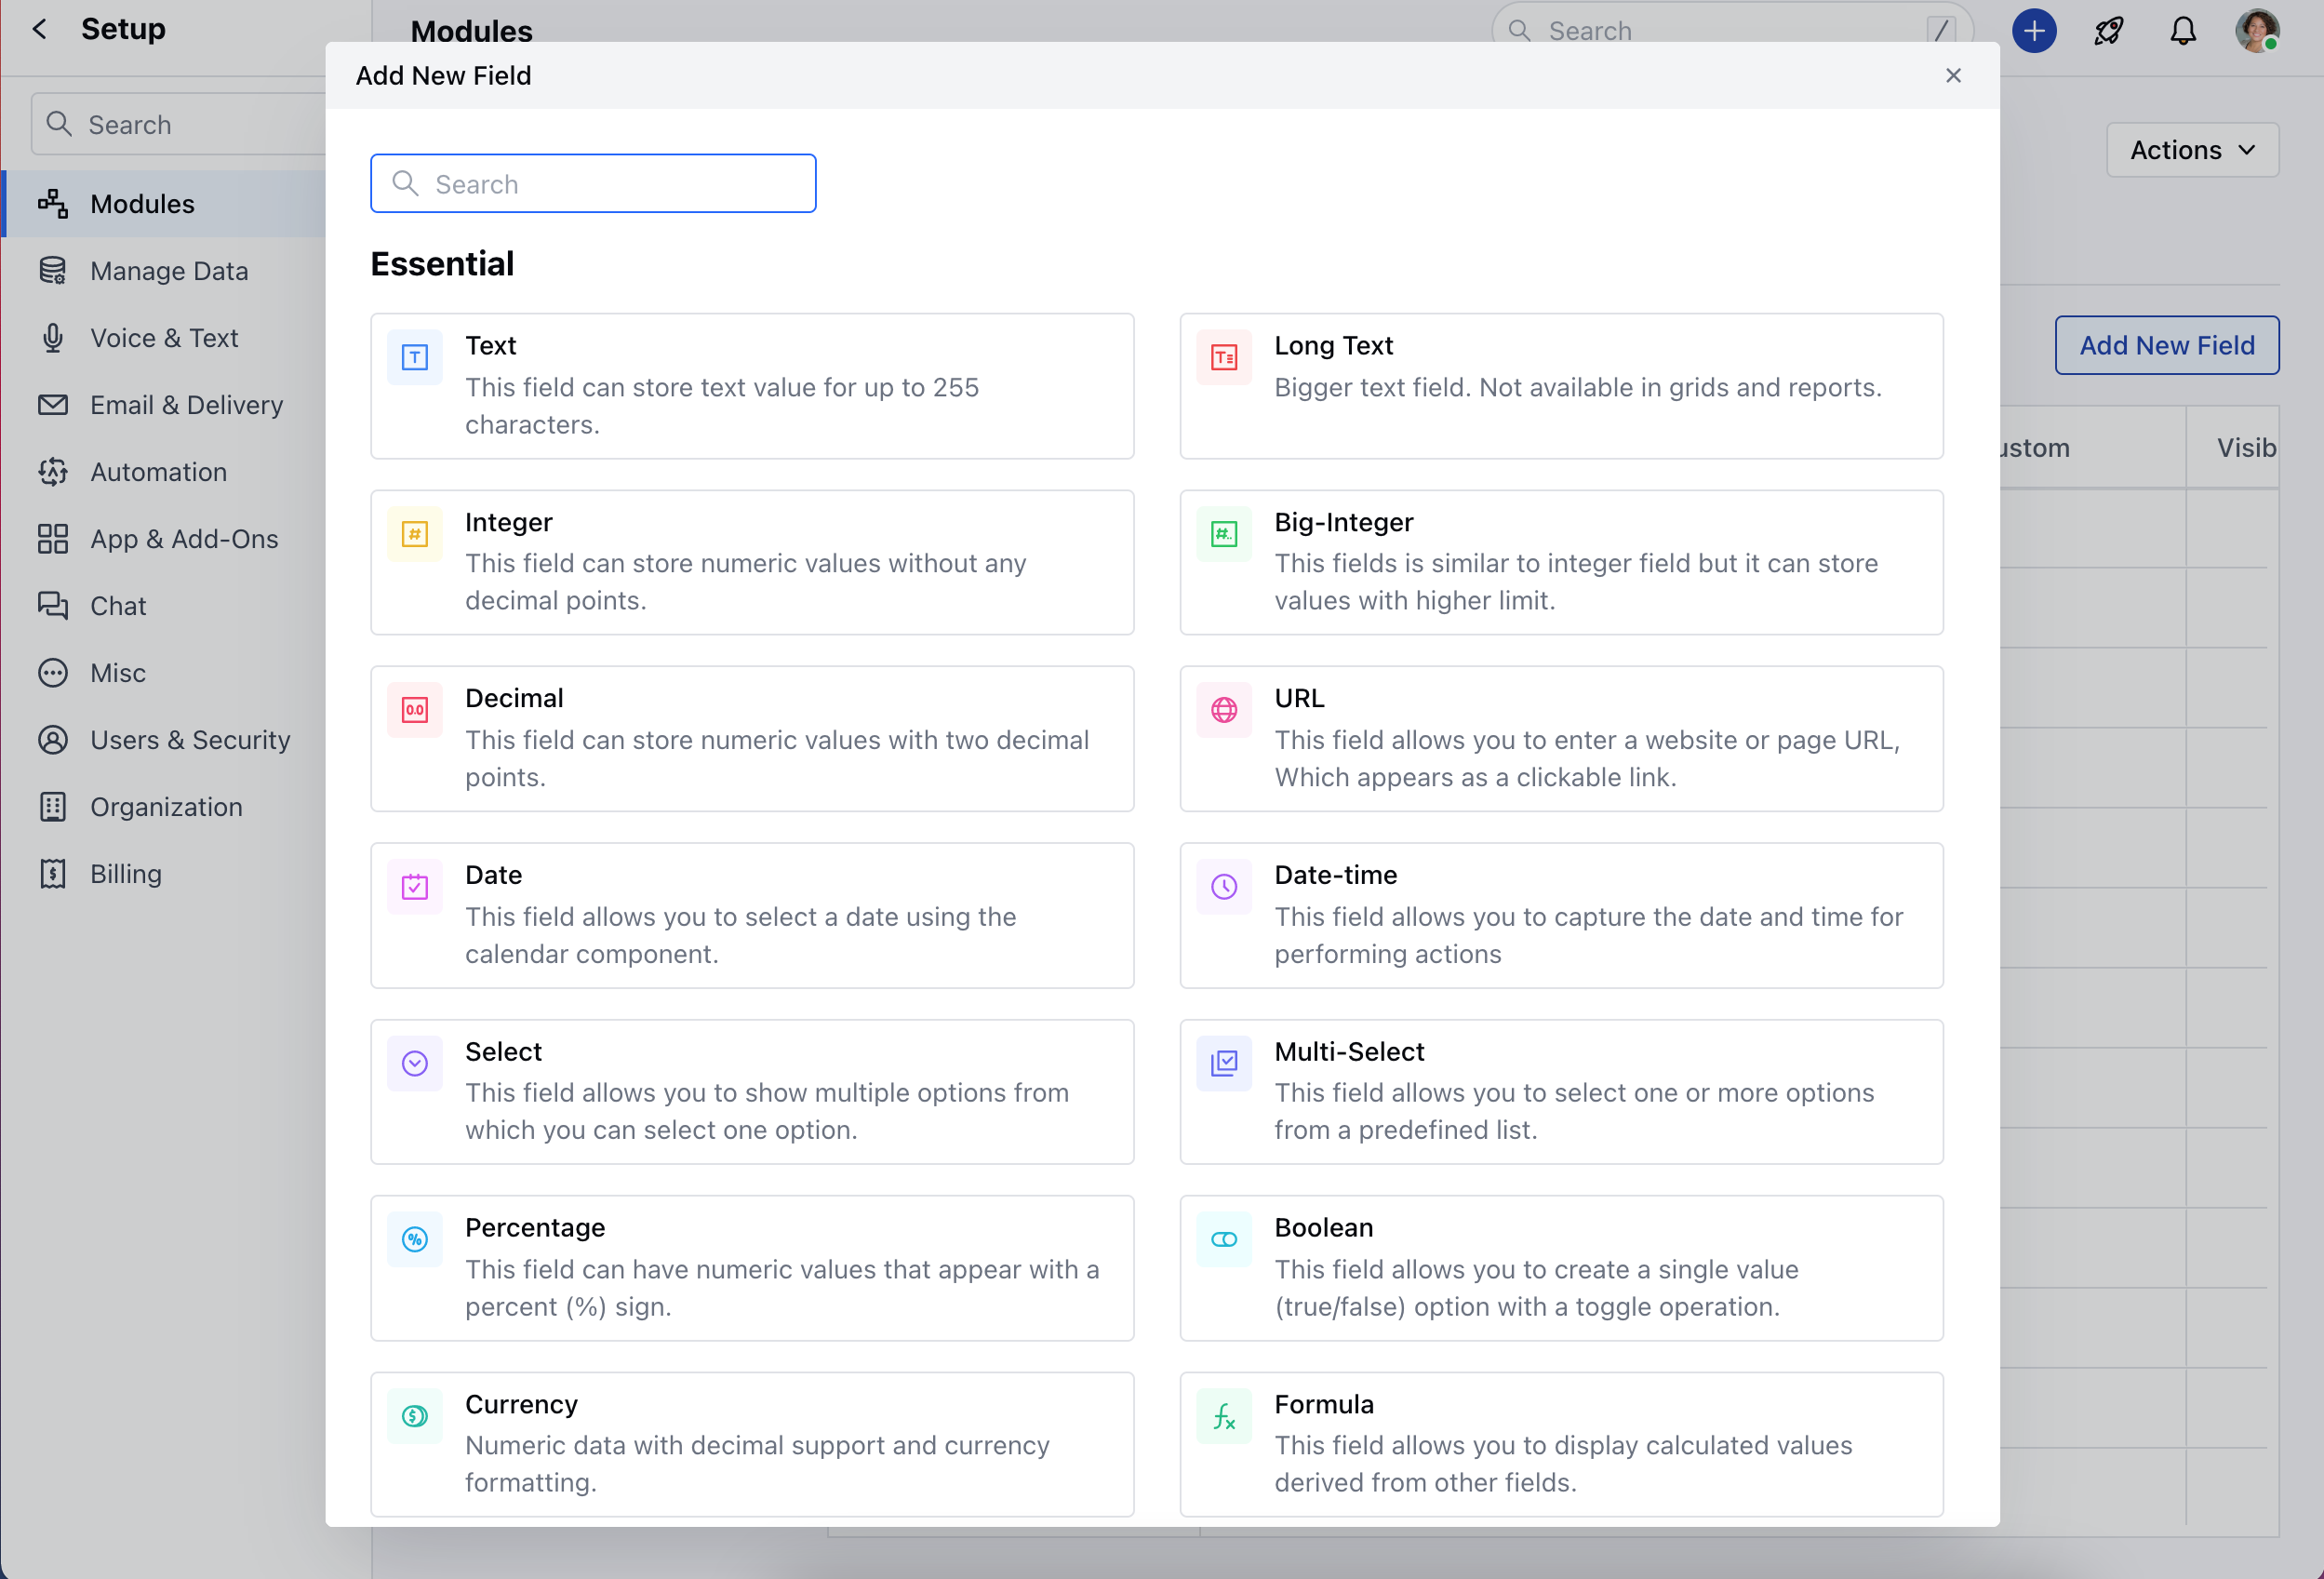Select the Currency field icon

[414, 1416]
